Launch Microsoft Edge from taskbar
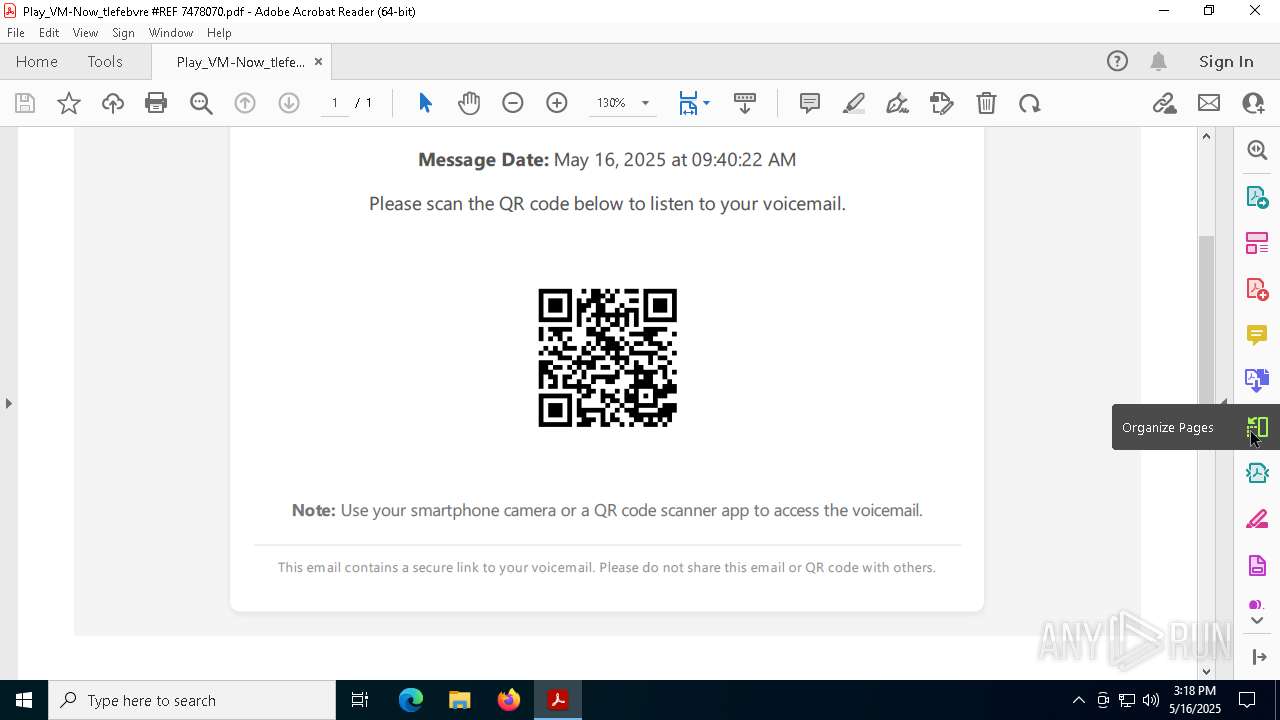 coord(411,700)
